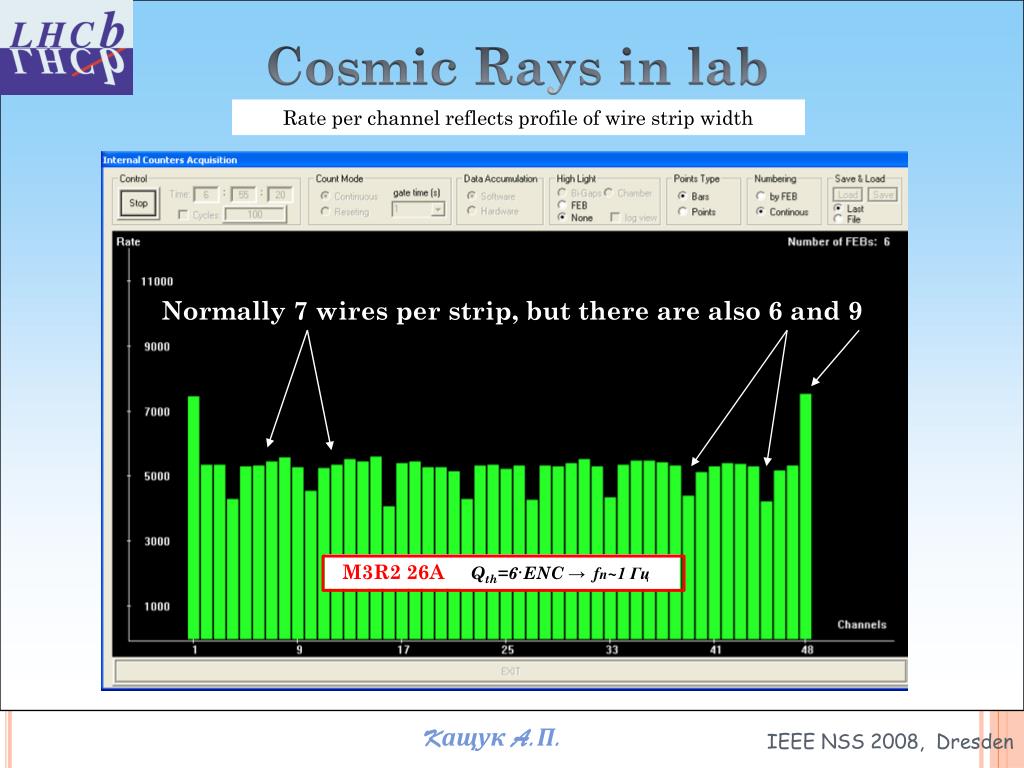Click the 'Cosmic Rays in lab' heading

click(x=517, y=67)
